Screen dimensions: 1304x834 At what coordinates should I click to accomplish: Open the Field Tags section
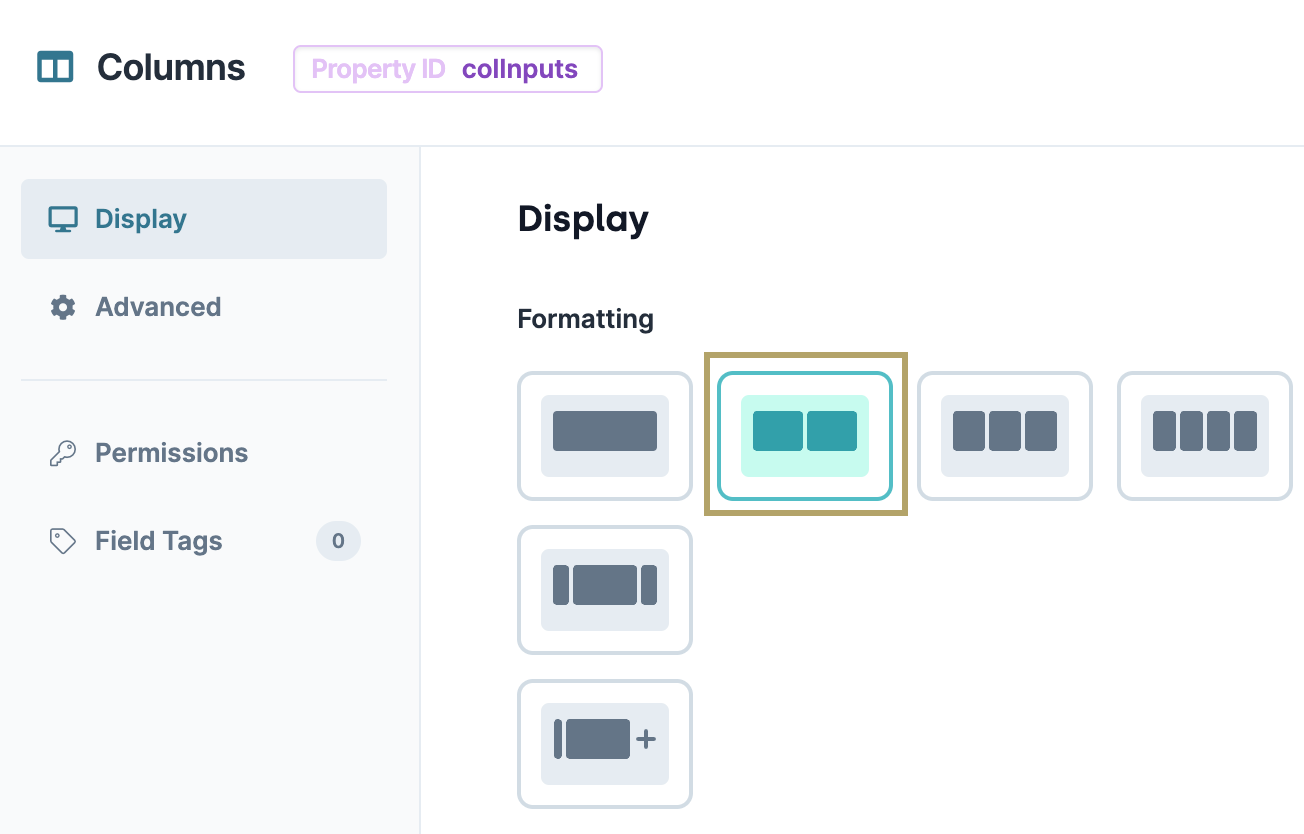pos(204,541)
